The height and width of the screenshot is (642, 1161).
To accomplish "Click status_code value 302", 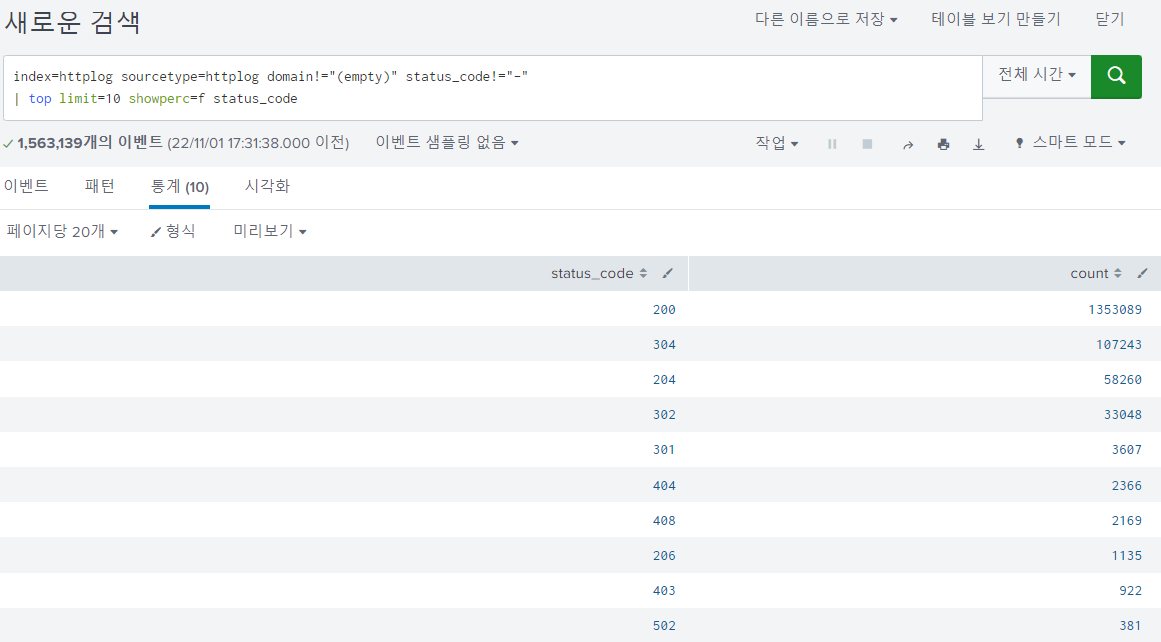I will pos(664,415).
